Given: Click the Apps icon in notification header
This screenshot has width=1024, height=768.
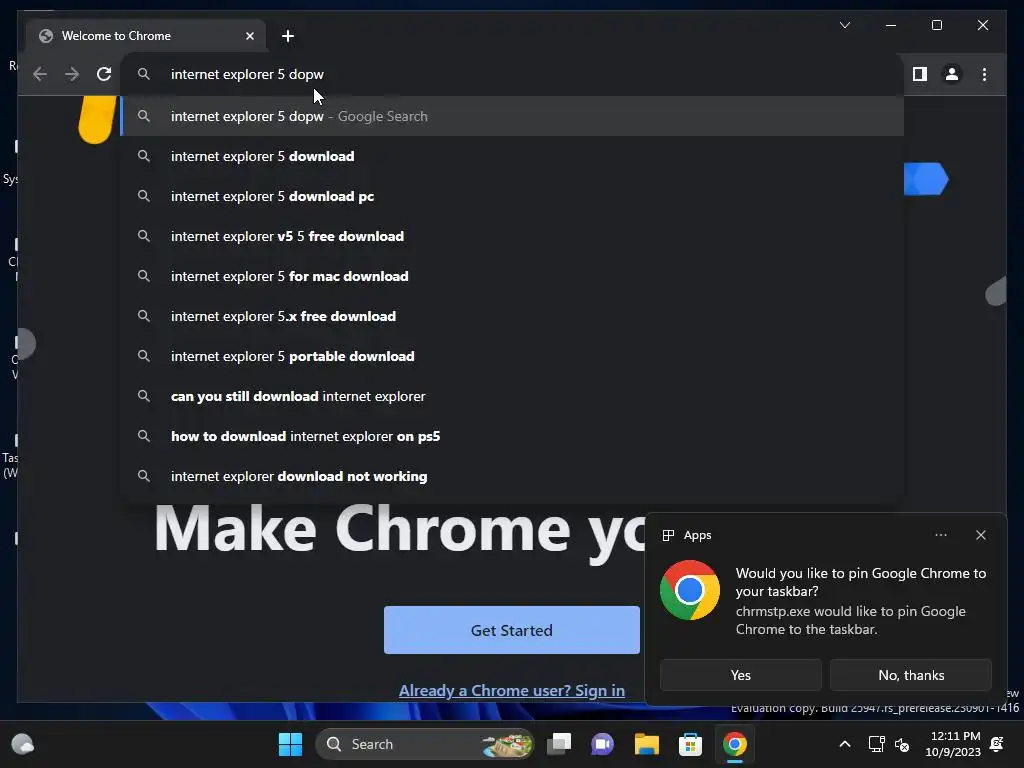Looking at the screenshot, I should 668,536.
